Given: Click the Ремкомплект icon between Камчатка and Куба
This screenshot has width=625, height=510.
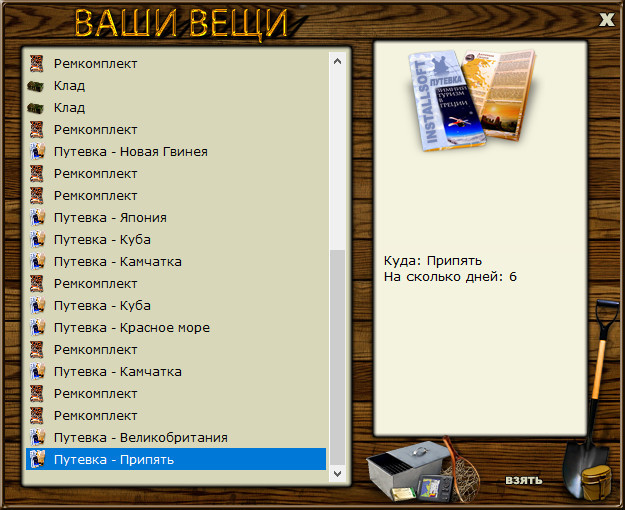Looking at the screenshot, I should click(x=37, y=284).
